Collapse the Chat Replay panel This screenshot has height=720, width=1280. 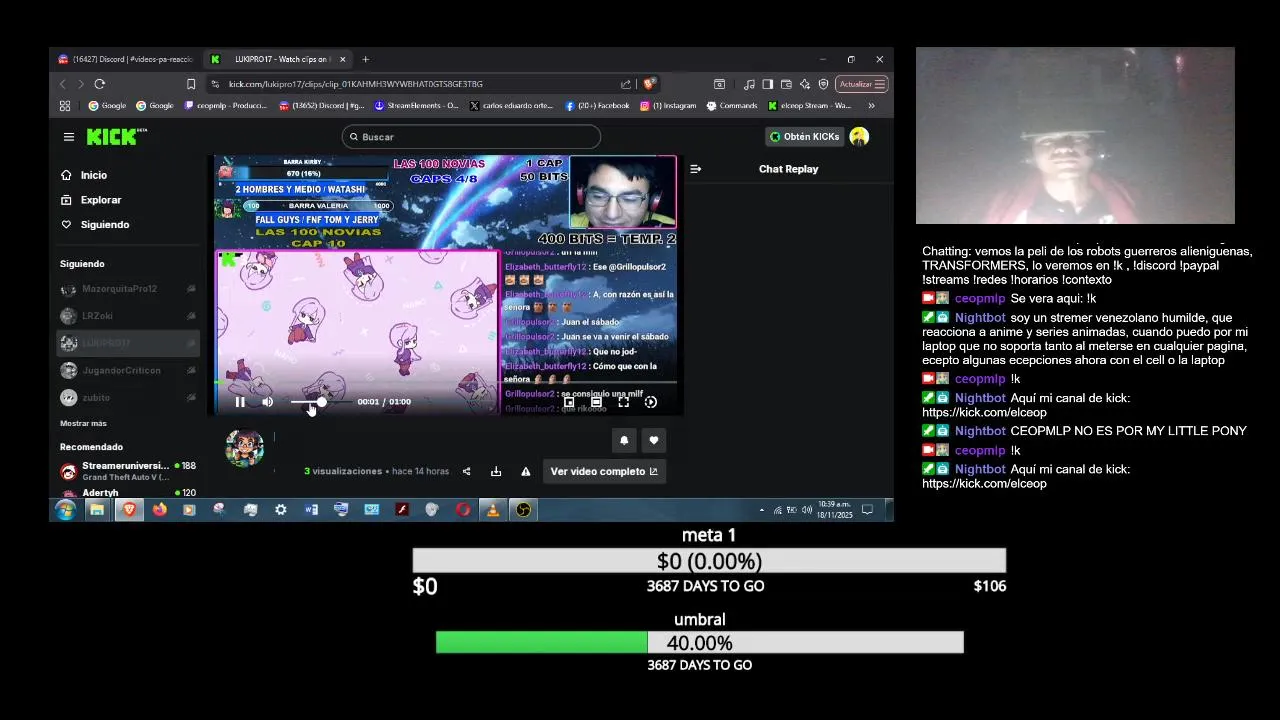[x=696, y=169]
